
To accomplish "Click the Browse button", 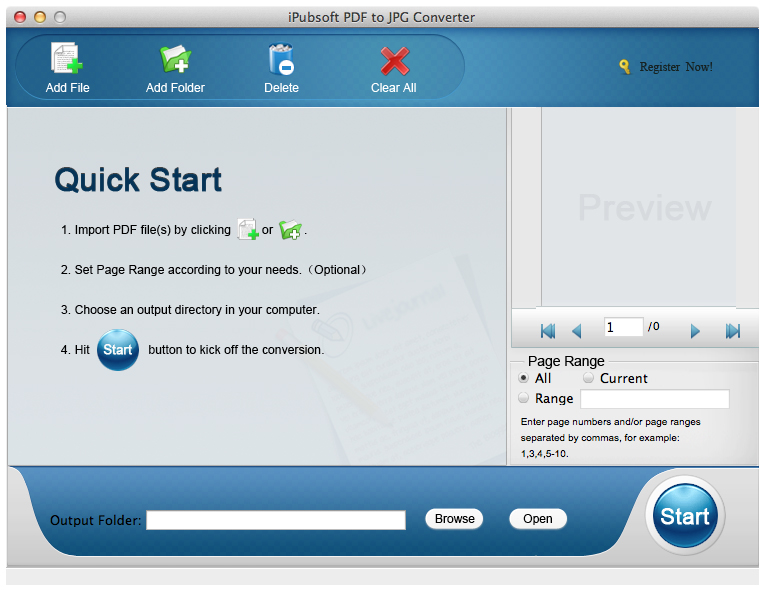I will click(x=454, y=519).
